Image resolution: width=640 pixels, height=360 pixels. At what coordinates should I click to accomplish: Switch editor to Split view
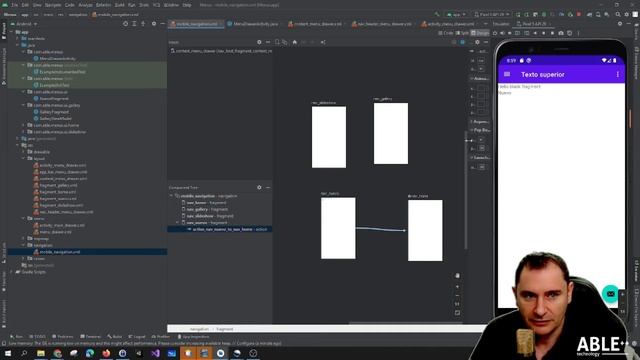(462, 33)
